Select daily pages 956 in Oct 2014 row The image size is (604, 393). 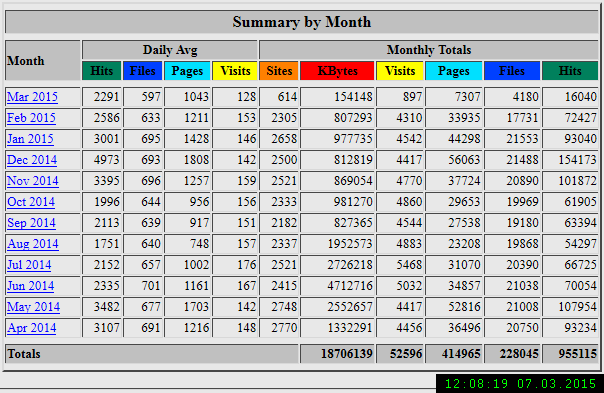(199, 202)
